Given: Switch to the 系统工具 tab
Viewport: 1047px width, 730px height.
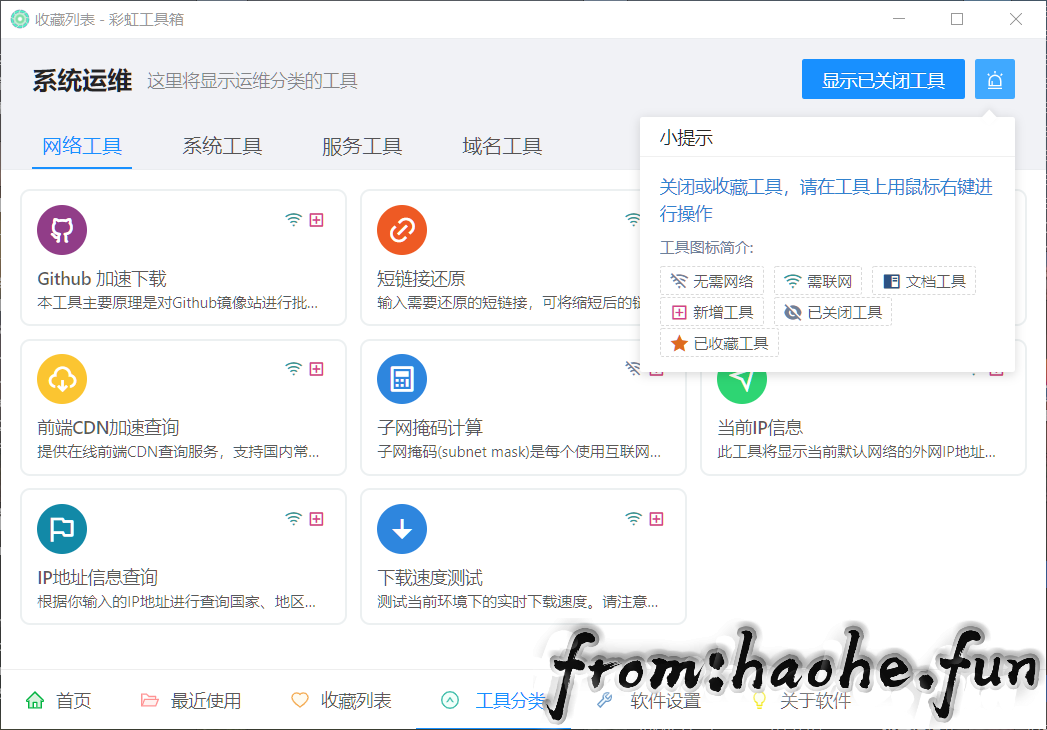Looking at the screenshot, I should [x=222, y=146].
